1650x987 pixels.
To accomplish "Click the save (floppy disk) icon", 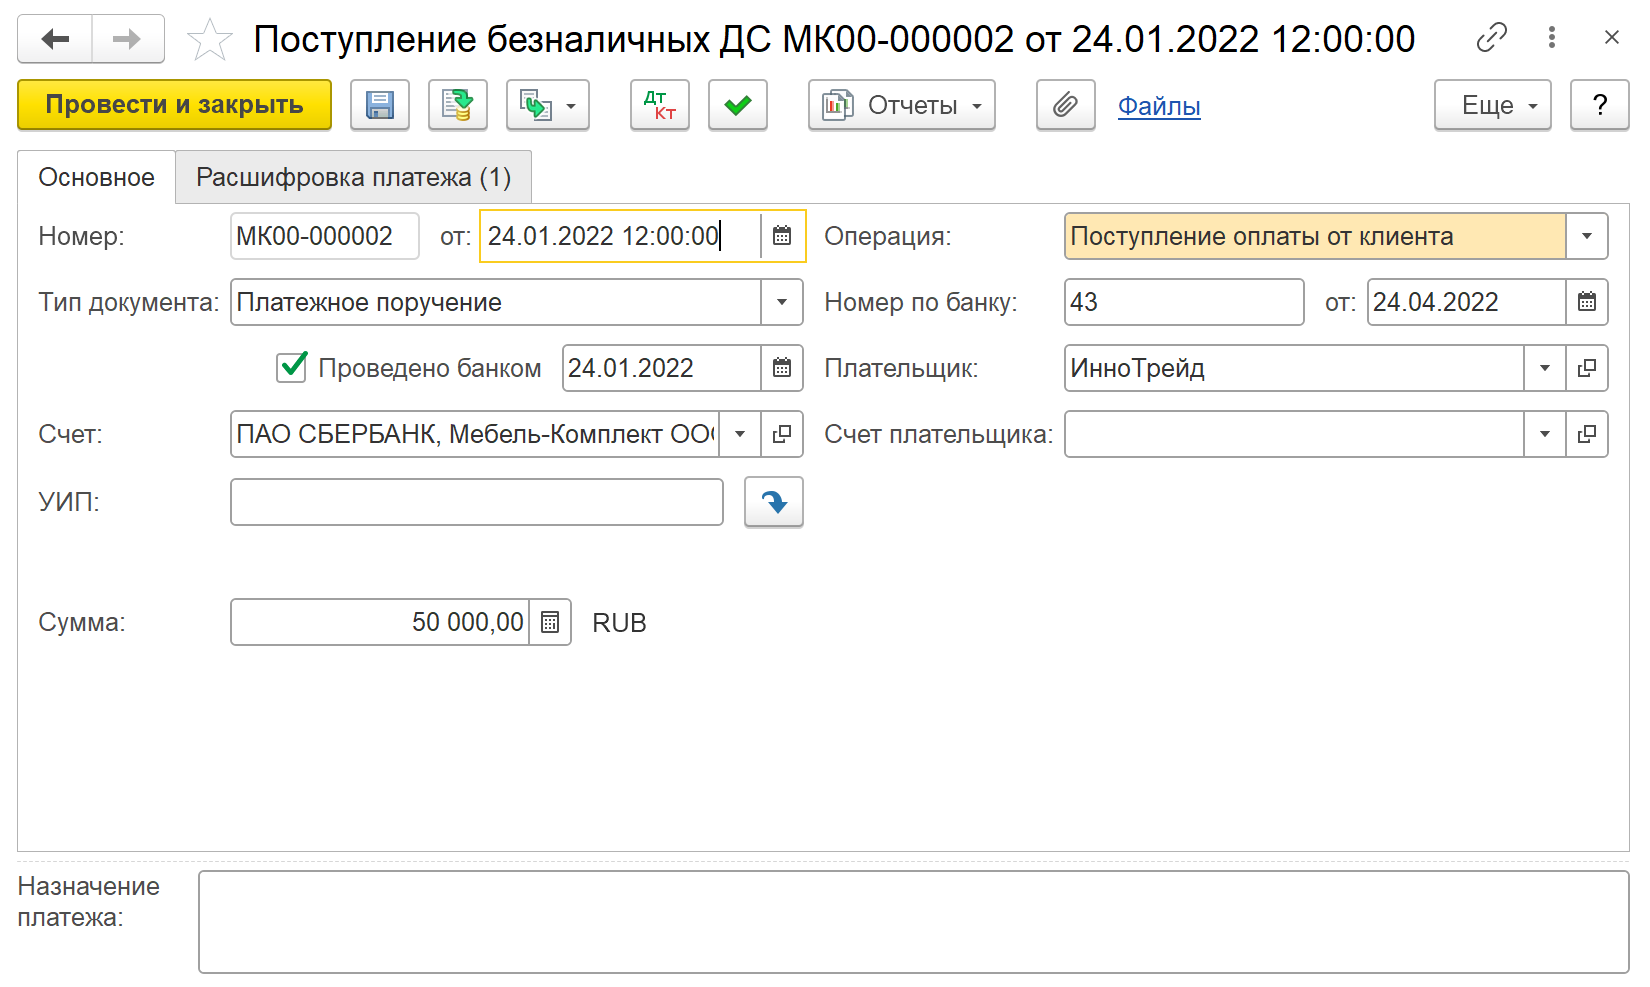I will (380, 105).
